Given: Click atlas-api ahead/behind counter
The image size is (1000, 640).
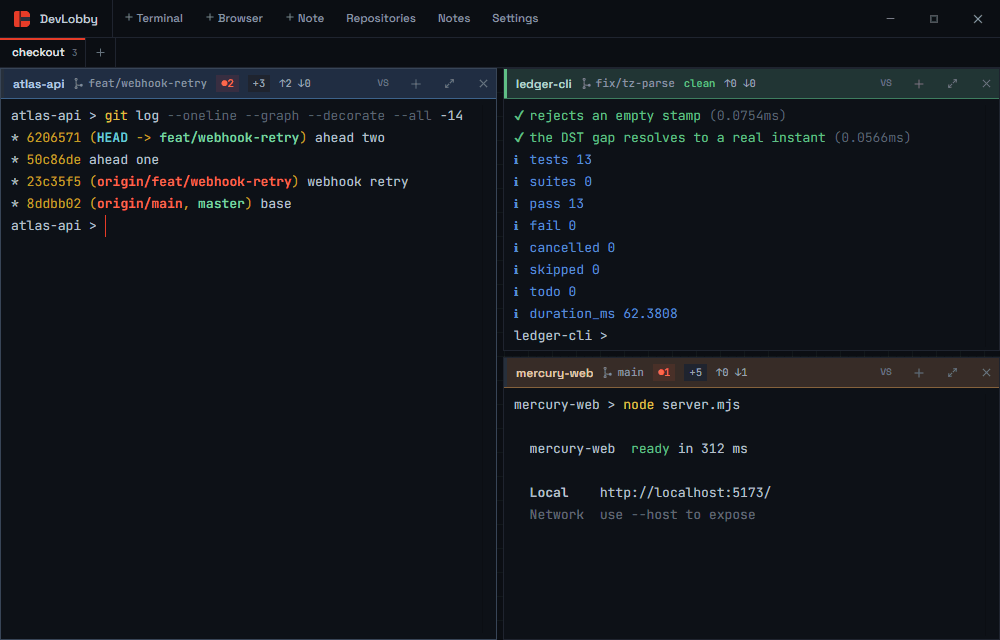Looking at the screenshot, I should pos(295,84).
